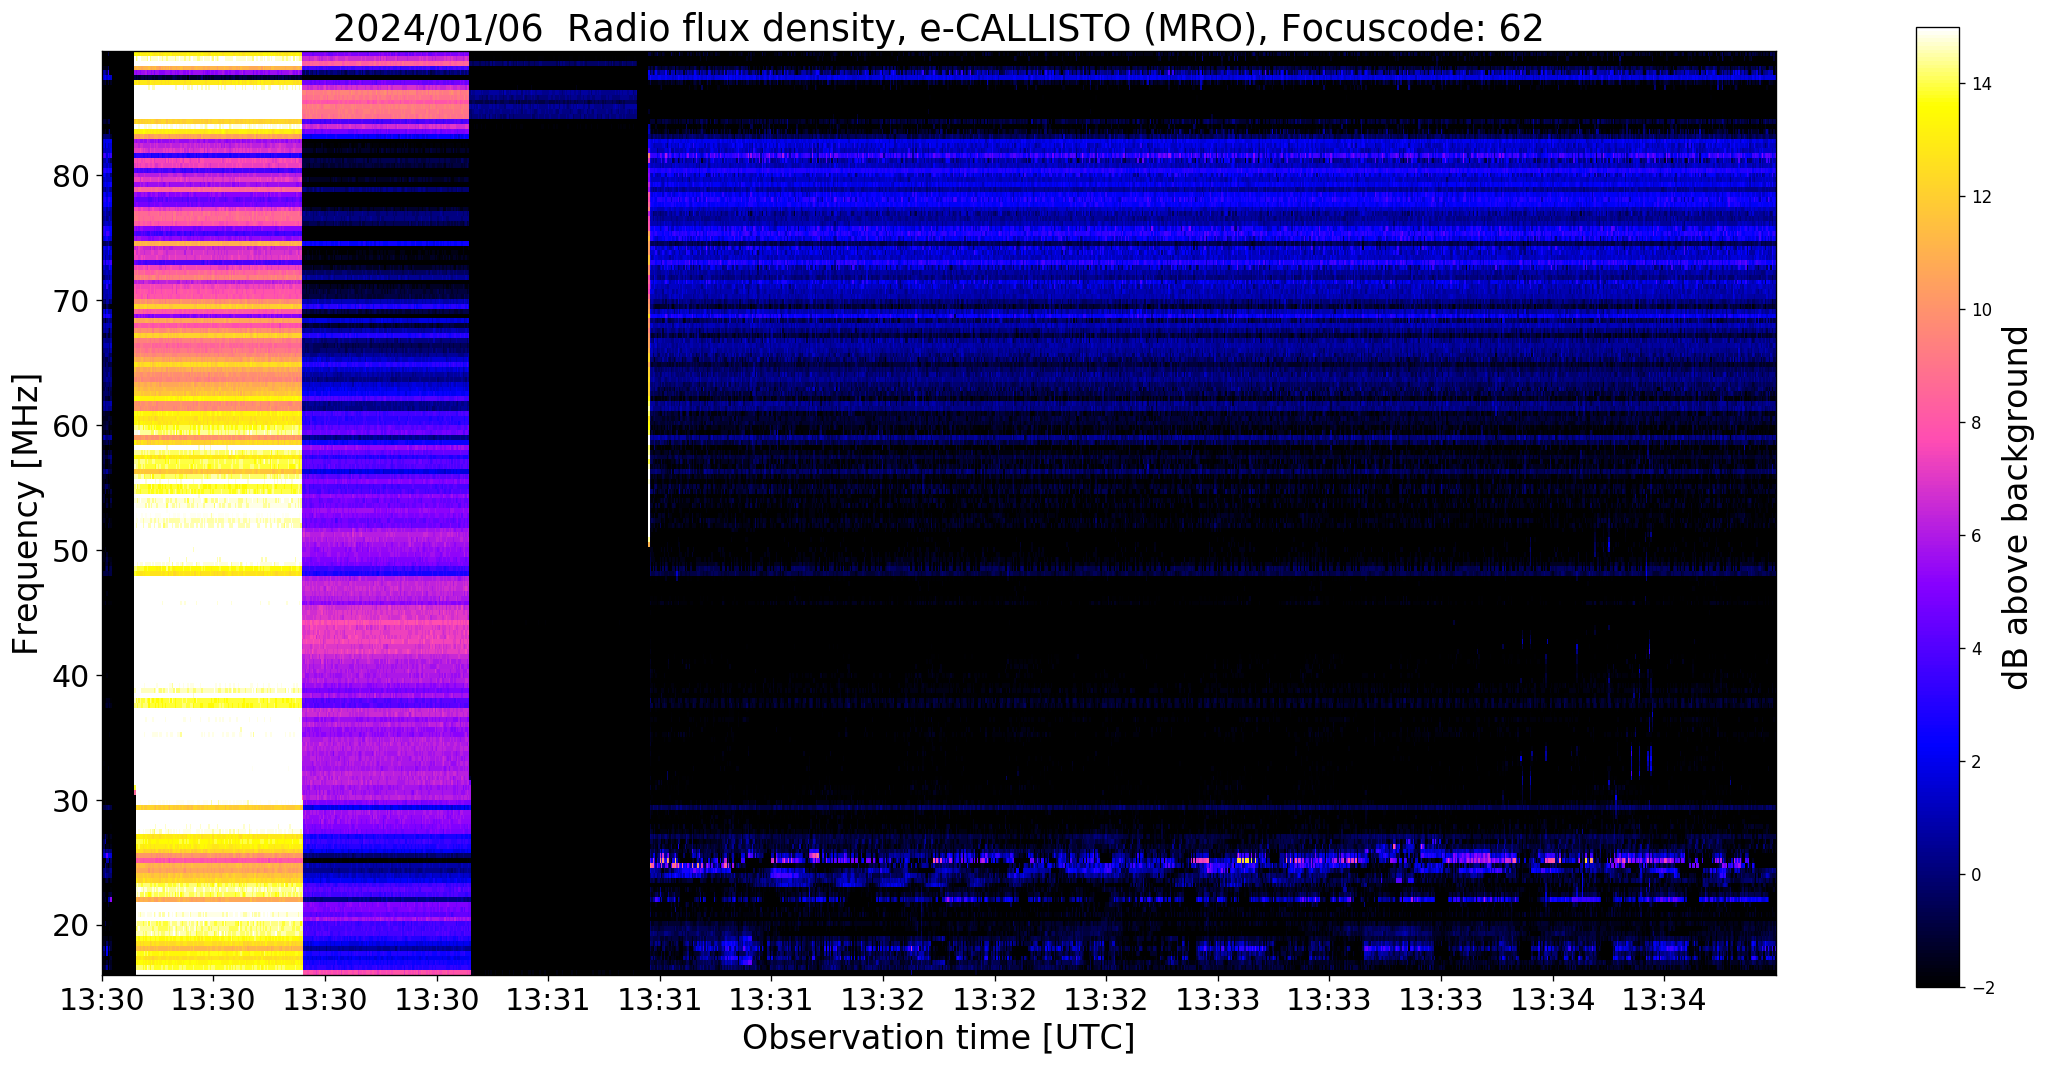This screenshot has width=2047, height=1067.
Task: Click the 2 tick on the colorbar scale
Action: pyautogui.click(x=1975, y=762)
